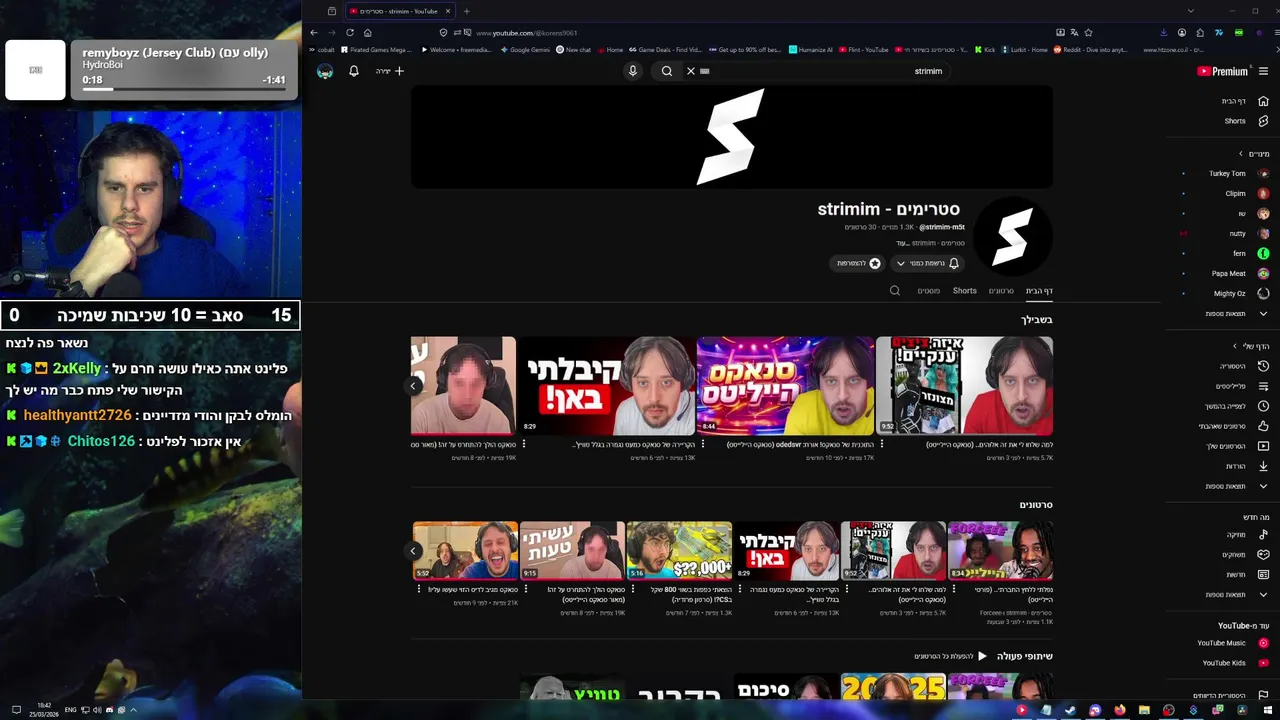The image size is (1280, 720).
Task: Open מוזיקה music in the sidebar
Action: pos(1247,534)
